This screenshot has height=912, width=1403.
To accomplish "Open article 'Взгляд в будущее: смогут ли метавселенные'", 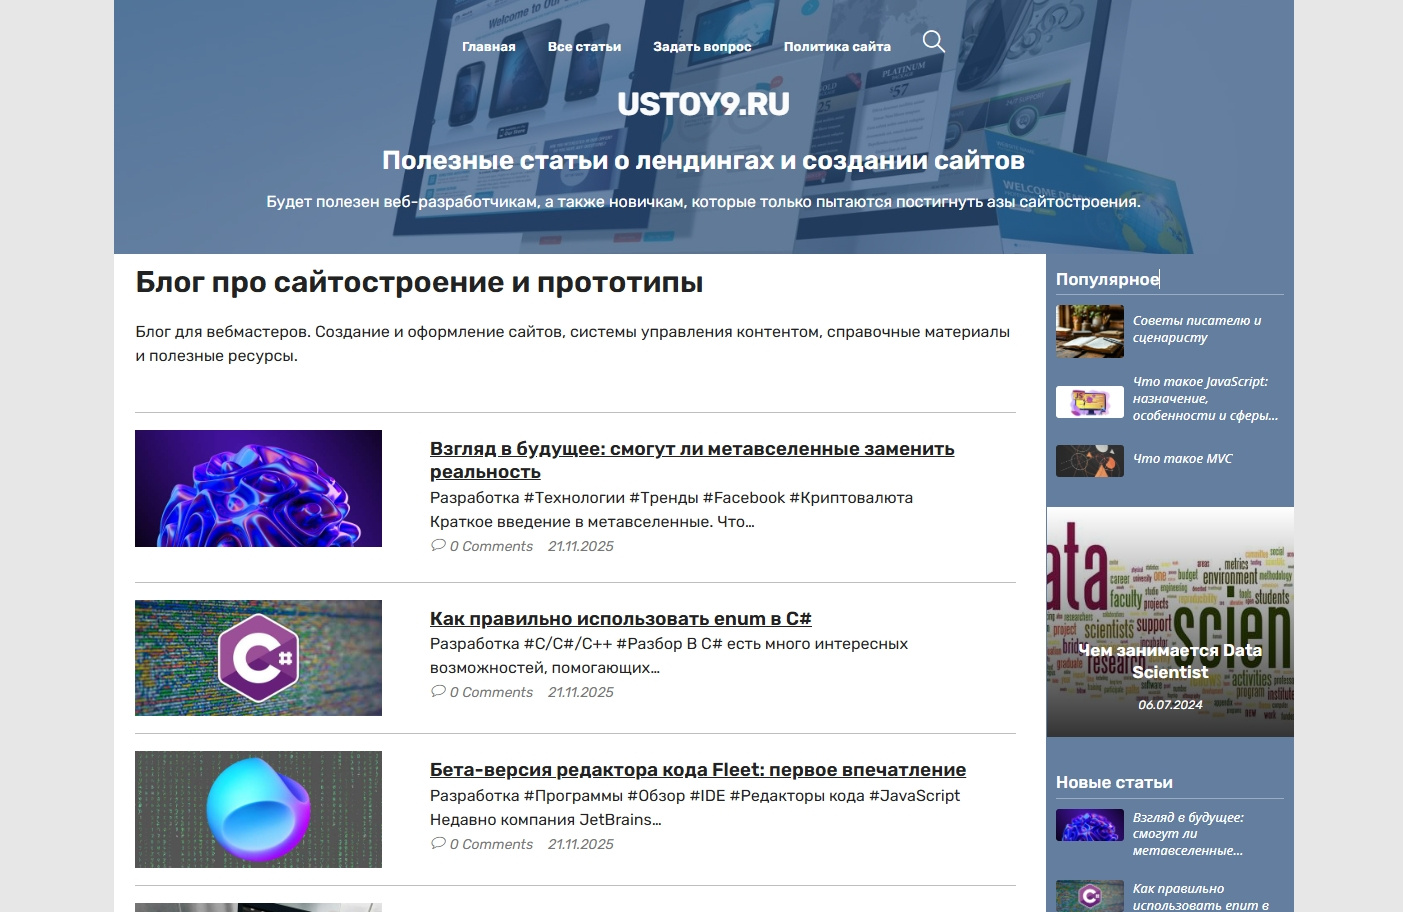I will pyautogui.click(x=692, y=460).
